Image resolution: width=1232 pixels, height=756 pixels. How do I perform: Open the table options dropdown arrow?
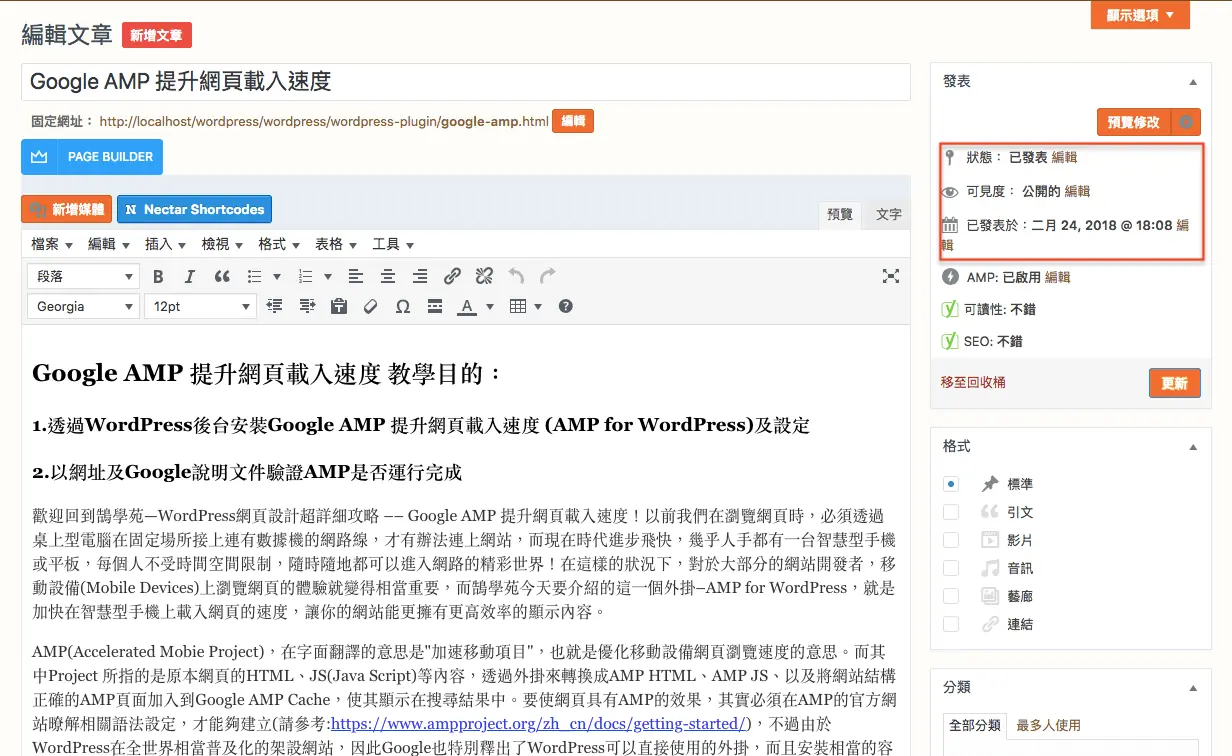point(538,307)
